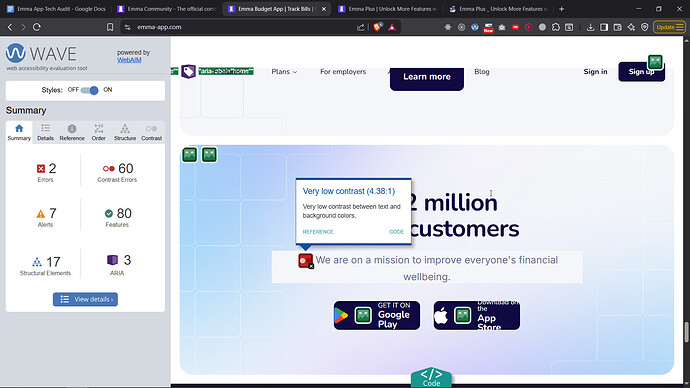Toggle the Styles OFF/ON switch

tap(89, 90)
